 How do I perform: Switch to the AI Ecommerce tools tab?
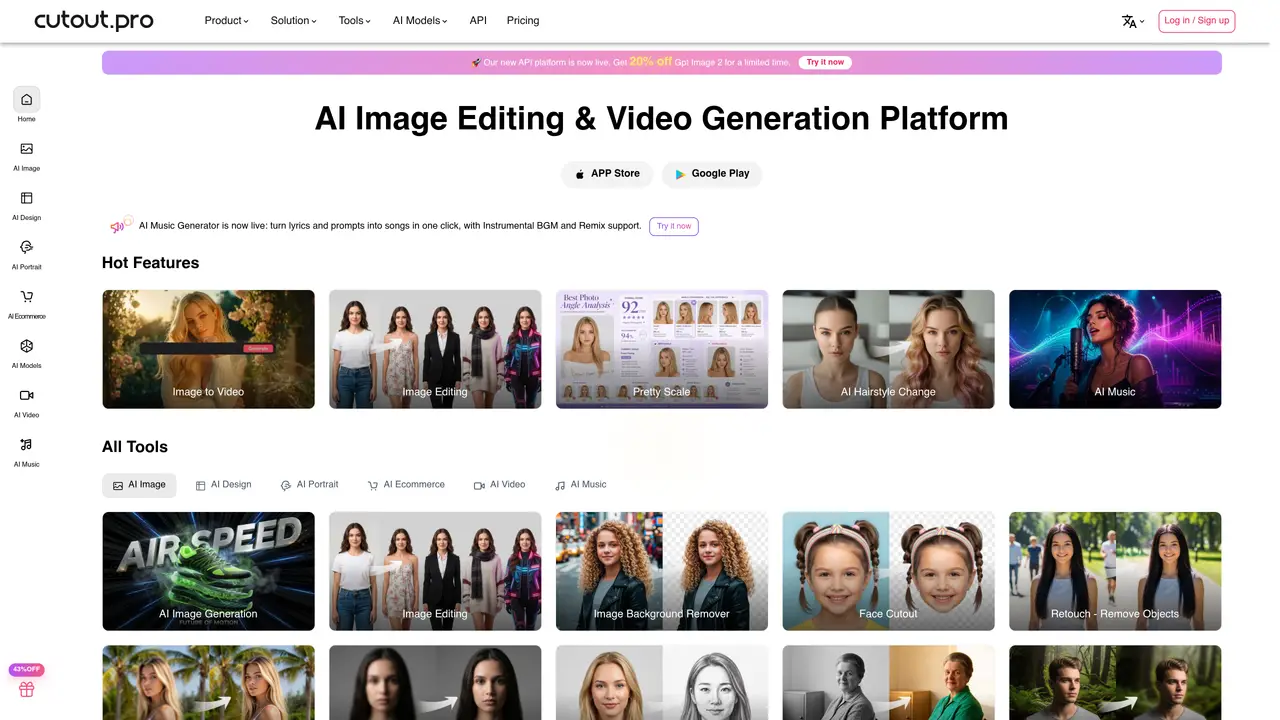[x=406, y=485]
